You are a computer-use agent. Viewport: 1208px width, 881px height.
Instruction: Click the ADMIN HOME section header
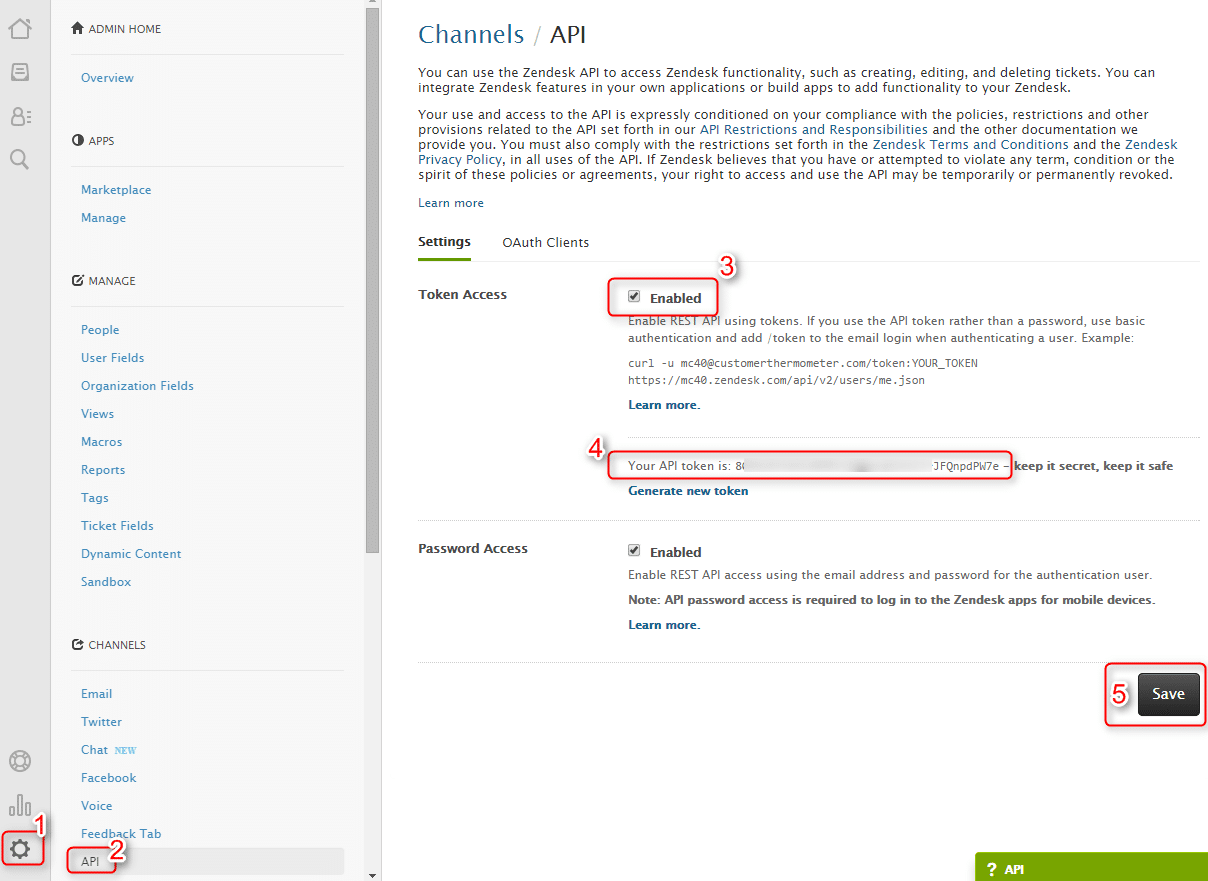[x=116, y=29]
